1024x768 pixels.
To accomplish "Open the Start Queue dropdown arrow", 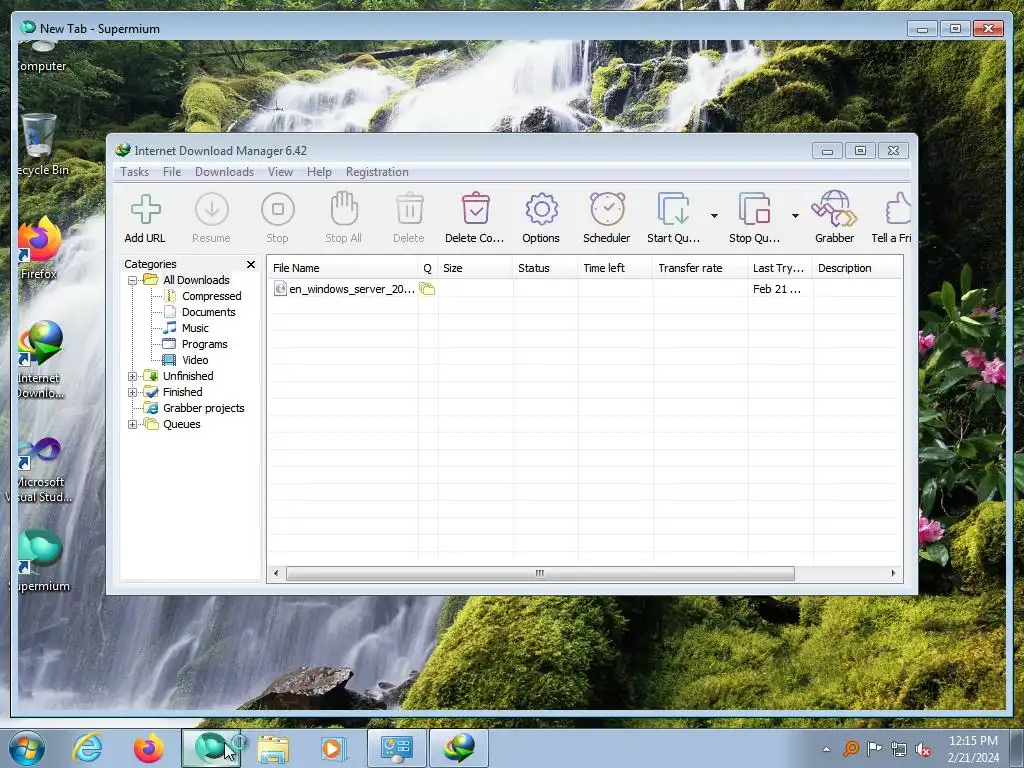I will (714, 216).
